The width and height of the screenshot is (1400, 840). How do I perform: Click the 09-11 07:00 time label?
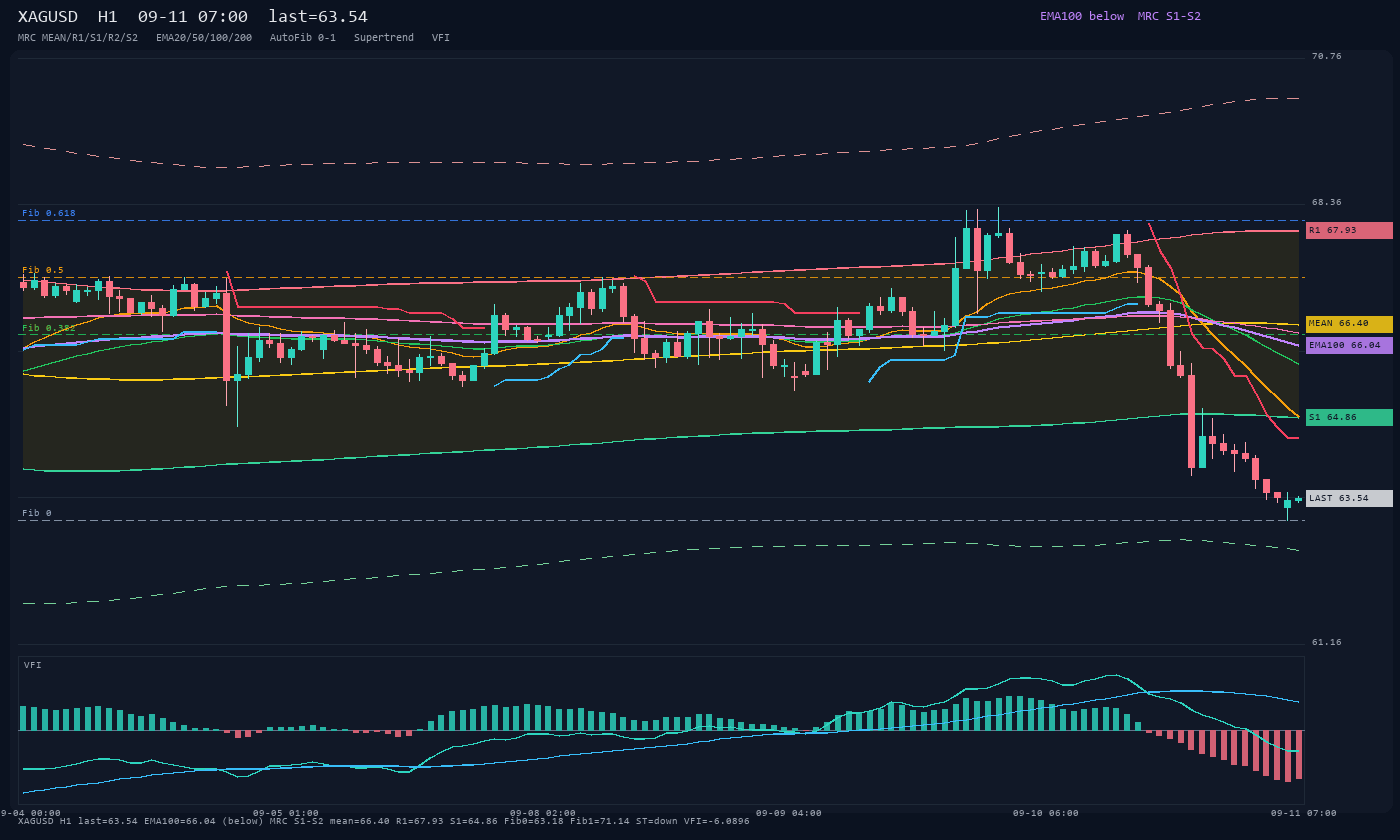point(1304,813)
